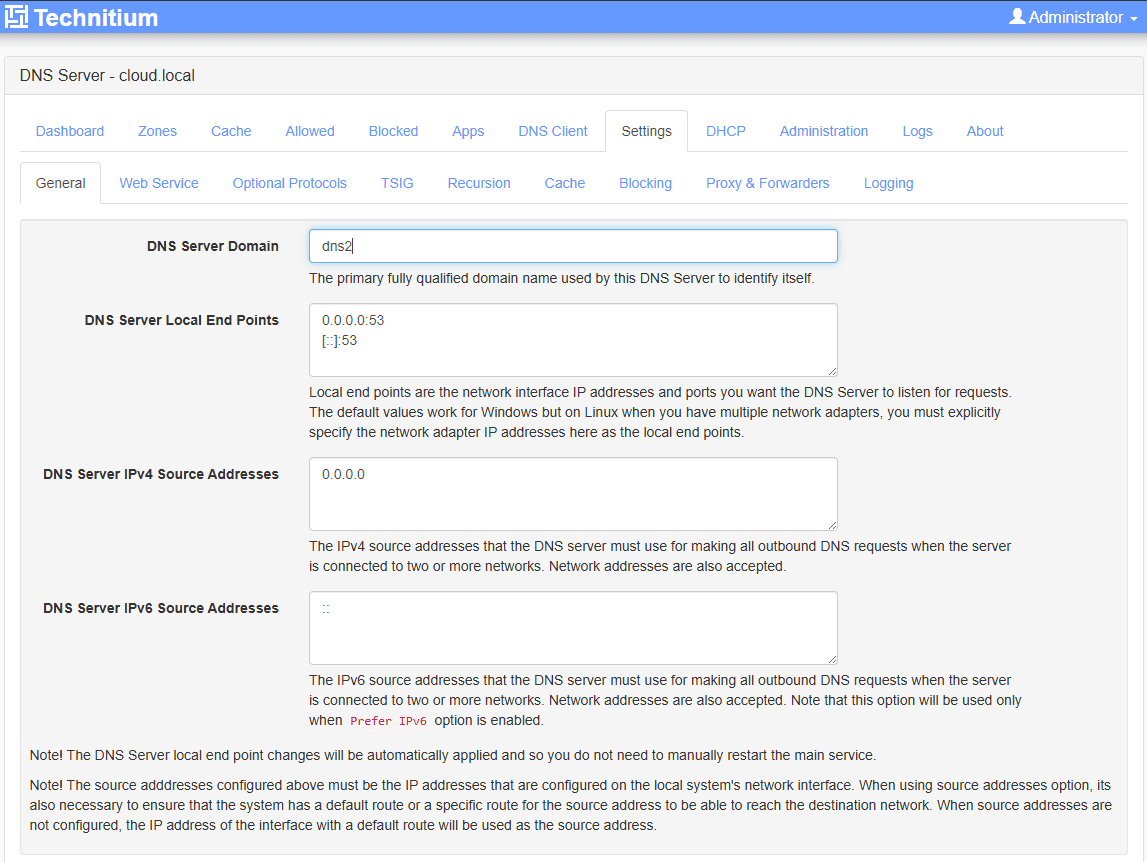1147x862 pixels.
Task: Click the Technitium logo icon
Action: coord(16,17)
